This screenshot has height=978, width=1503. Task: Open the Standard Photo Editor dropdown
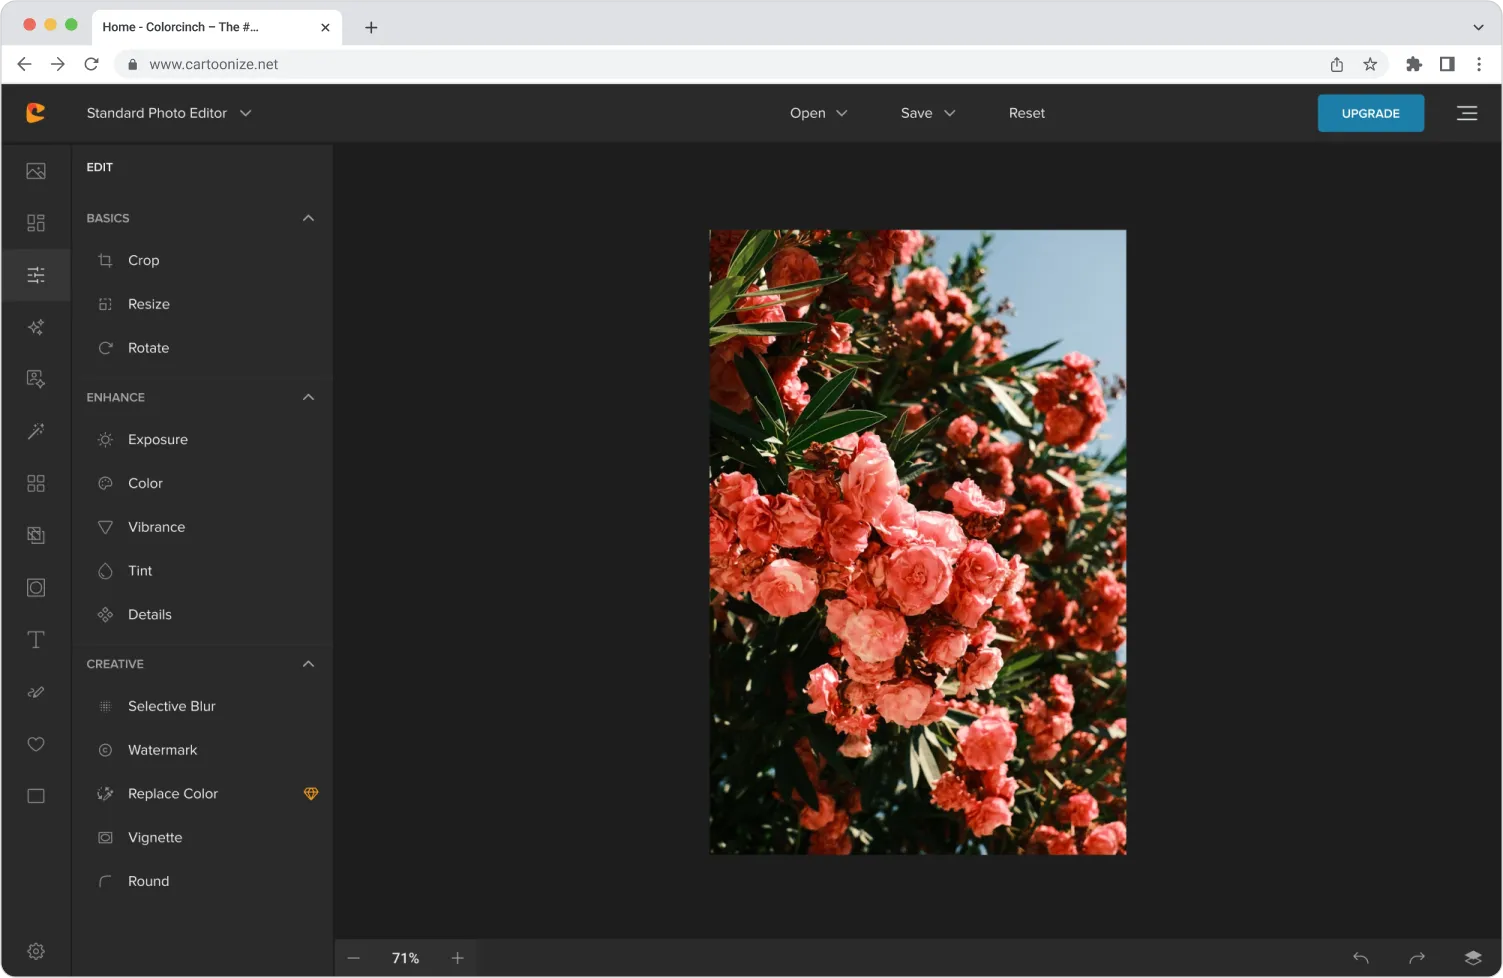[168, 113]
